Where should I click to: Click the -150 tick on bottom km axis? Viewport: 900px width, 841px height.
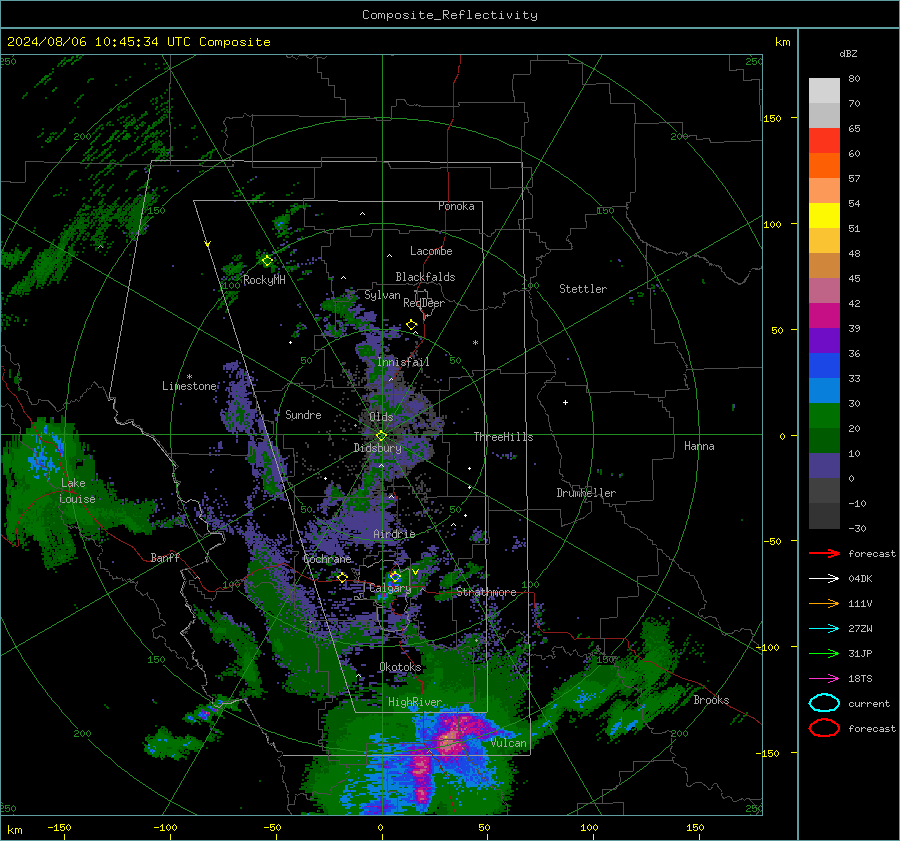point(59,827)
